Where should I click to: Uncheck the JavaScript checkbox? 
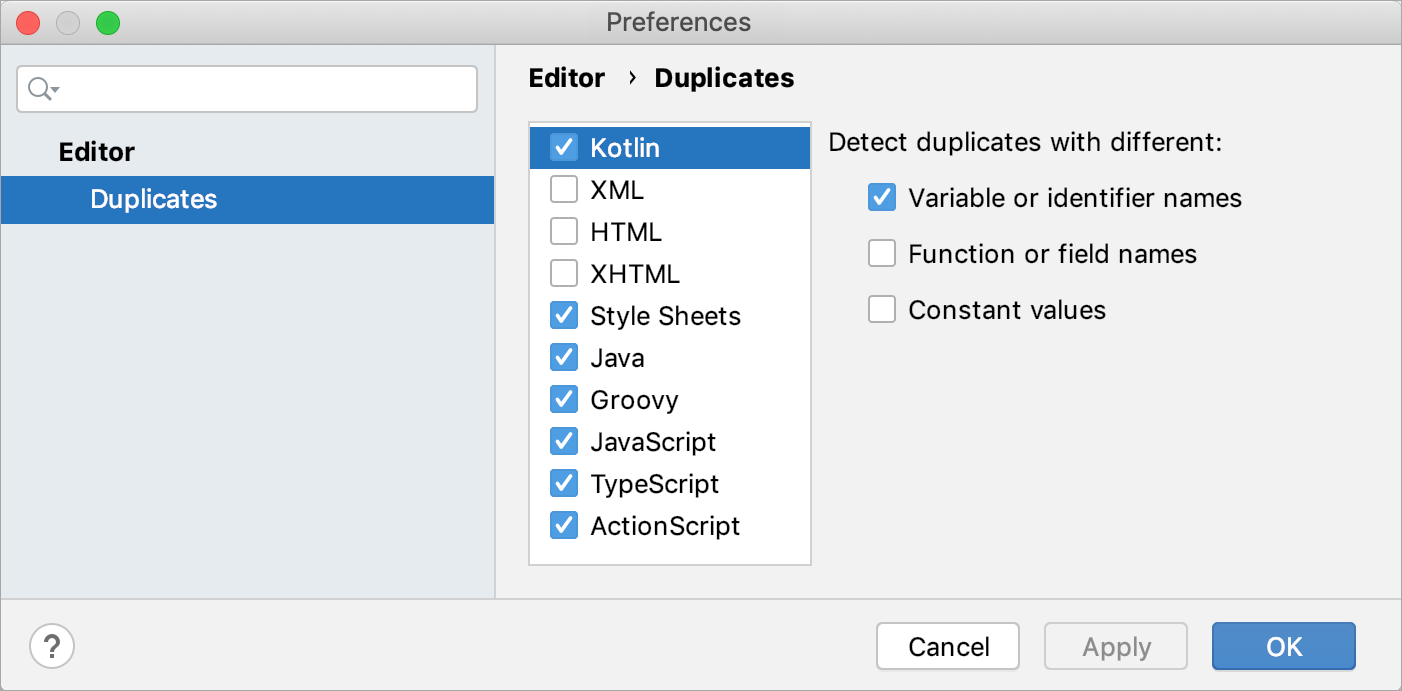coord(564,442)
